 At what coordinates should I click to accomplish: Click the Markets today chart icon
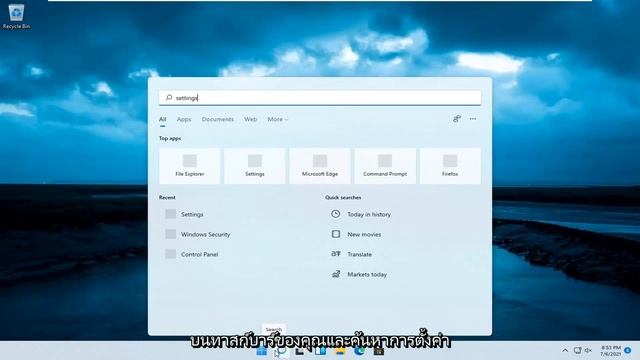pyautogui.click(x=336, y=274)
